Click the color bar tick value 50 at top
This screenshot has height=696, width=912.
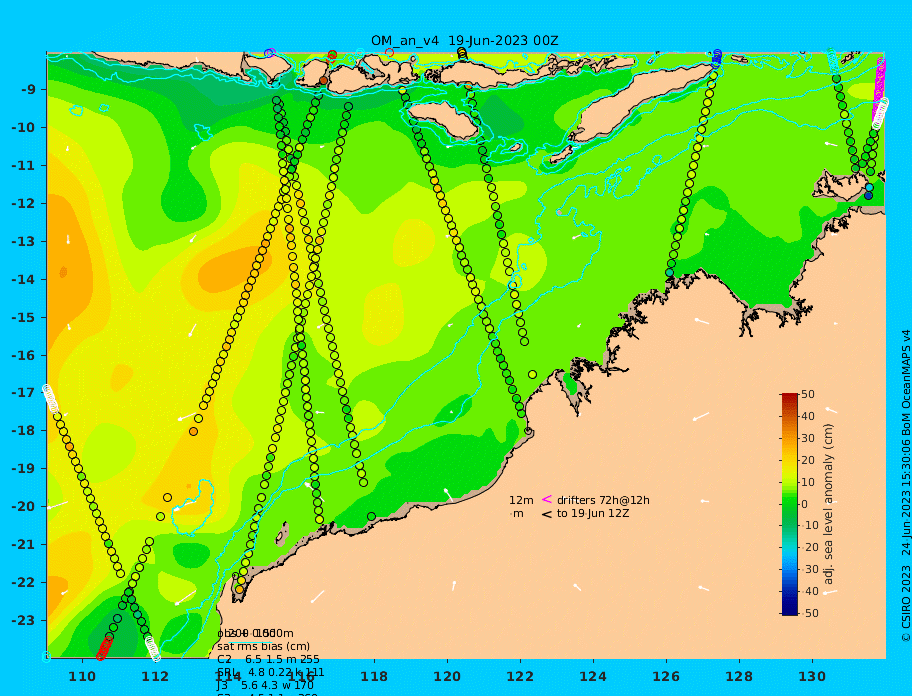pyautogui.click(x=808, y=394)
